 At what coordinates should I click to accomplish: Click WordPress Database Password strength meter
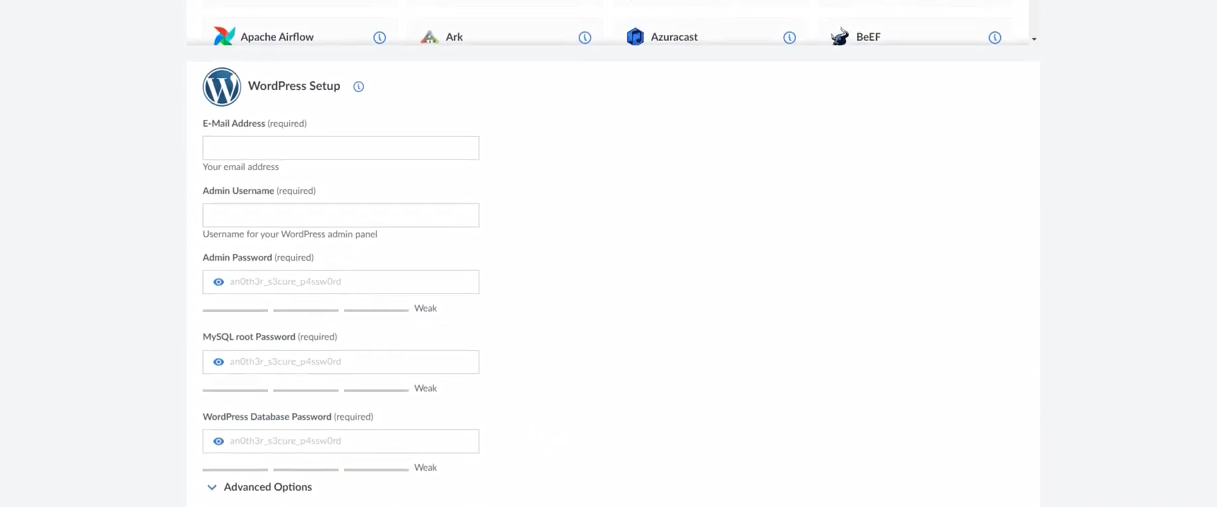tap(306, 469)
